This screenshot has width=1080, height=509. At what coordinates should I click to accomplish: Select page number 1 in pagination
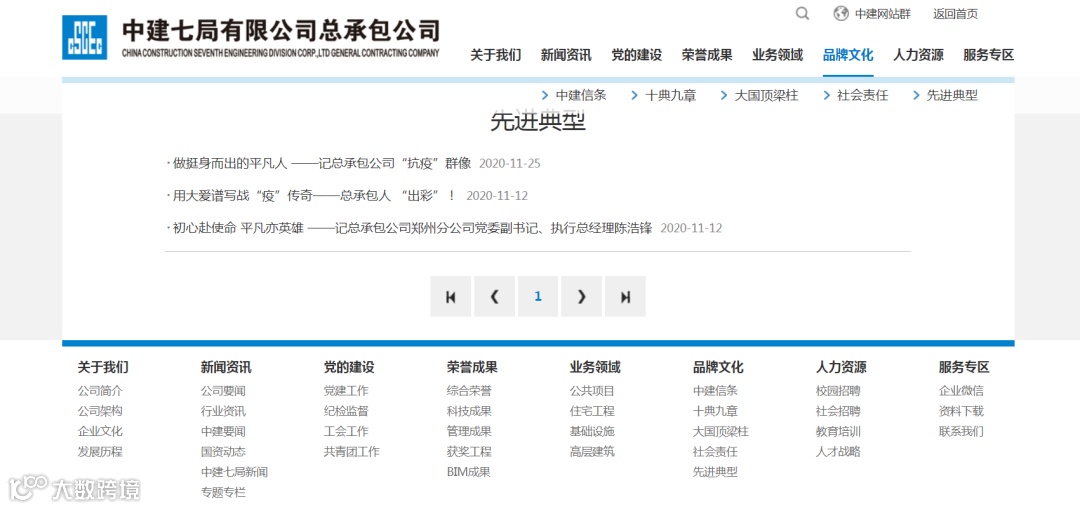538,296
